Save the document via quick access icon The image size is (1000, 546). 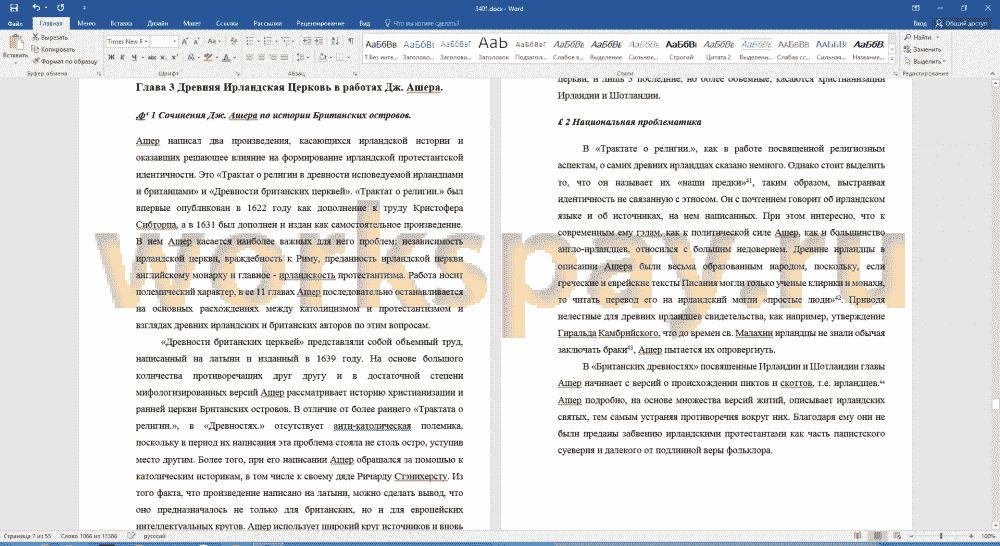tap(14, 8)
